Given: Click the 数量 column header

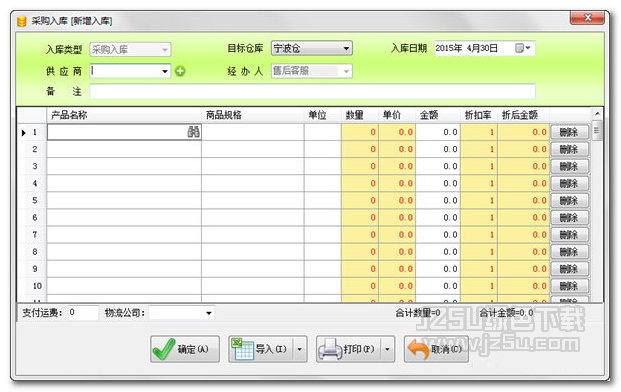Looking at the screenshot, I should pyautogui.click(x=360, y=115).
